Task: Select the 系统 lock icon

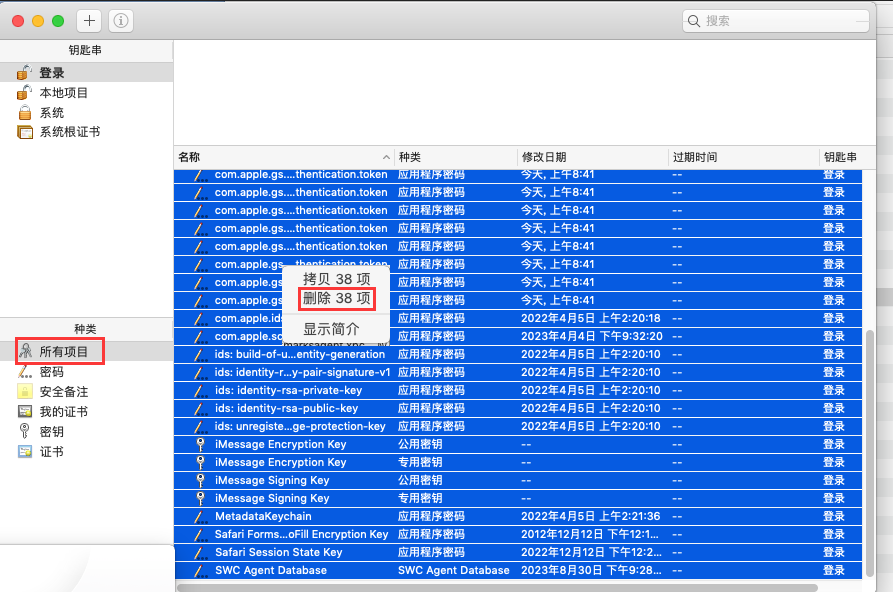Action: tap(24, 112)
